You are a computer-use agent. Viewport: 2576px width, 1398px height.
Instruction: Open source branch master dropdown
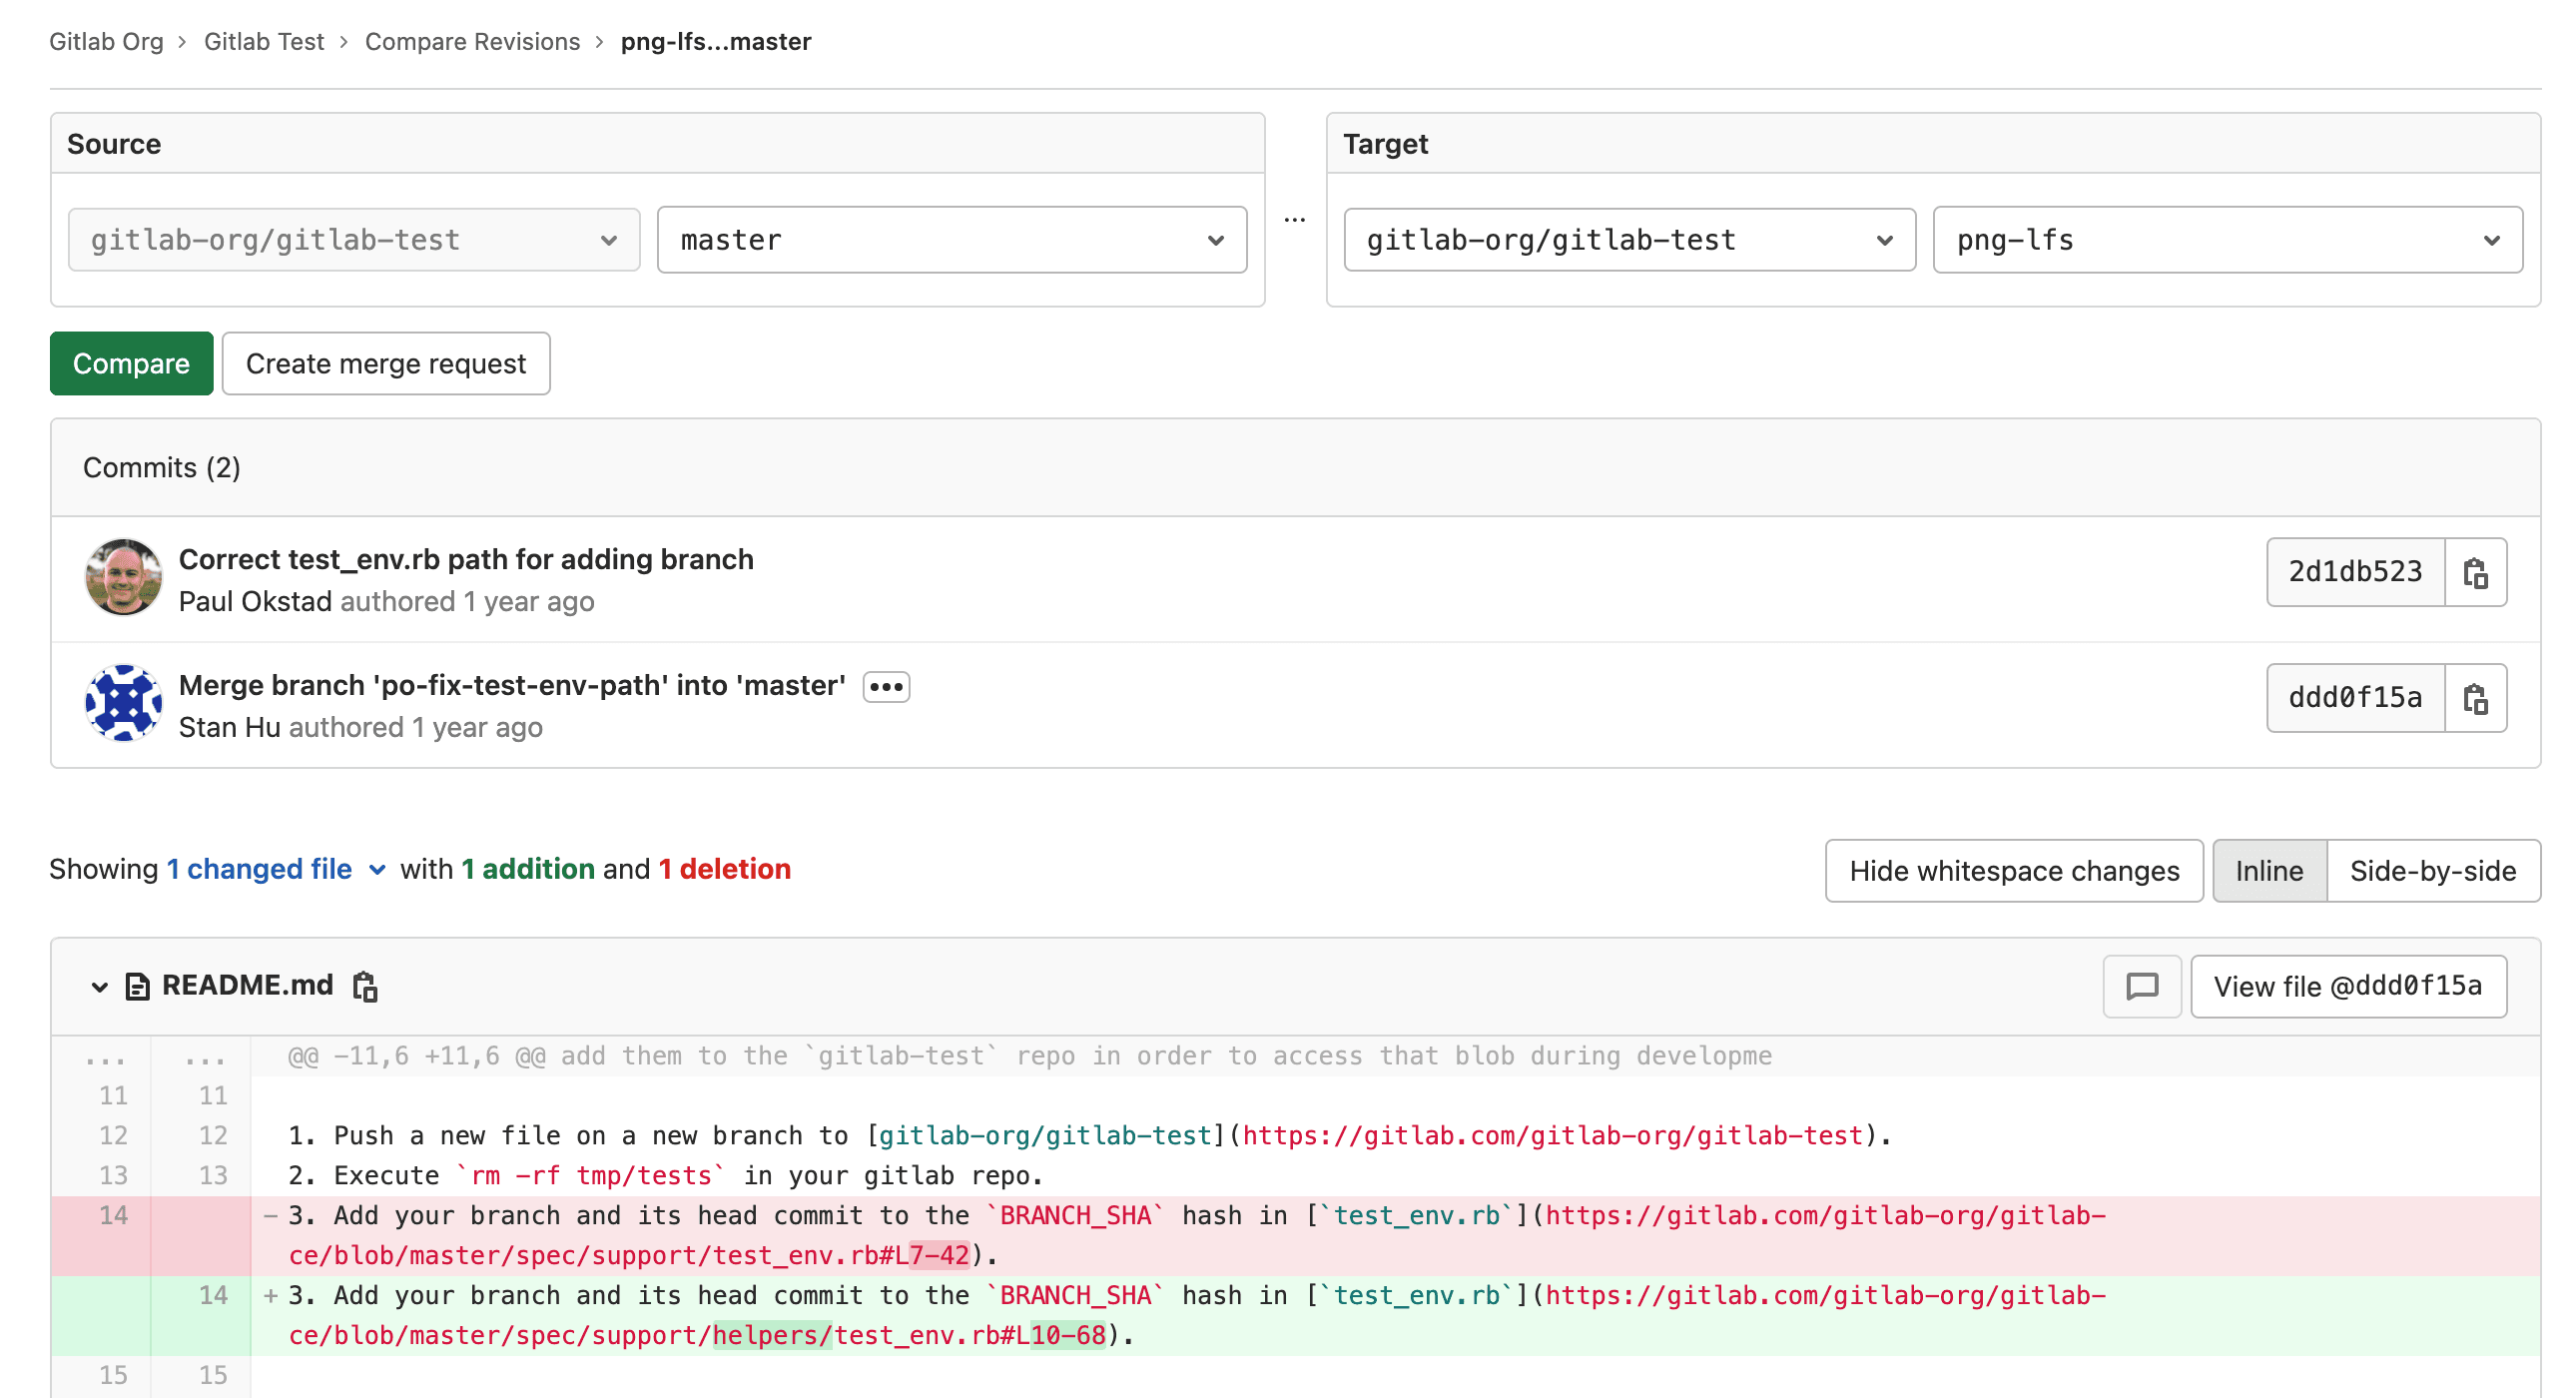click(x=951, y=240)
